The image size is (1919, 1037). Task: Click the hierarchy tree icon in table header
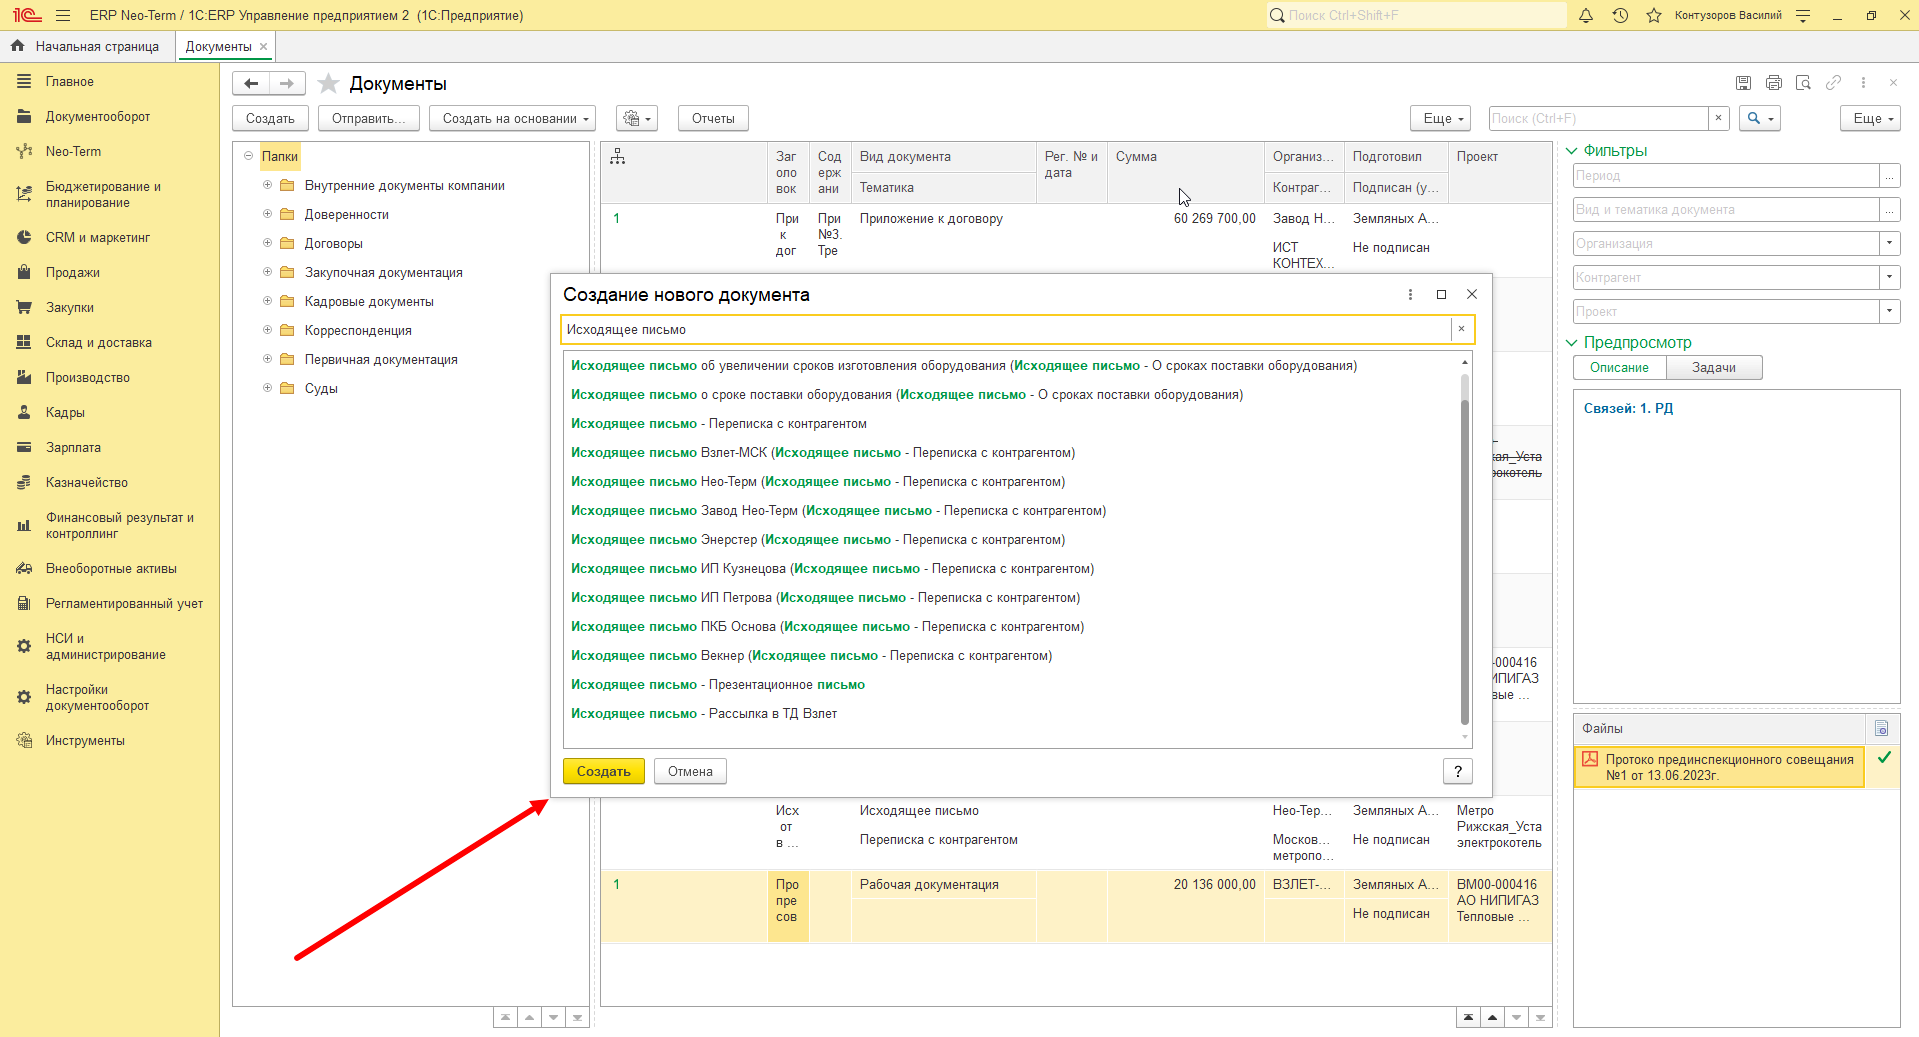point(617,156)
